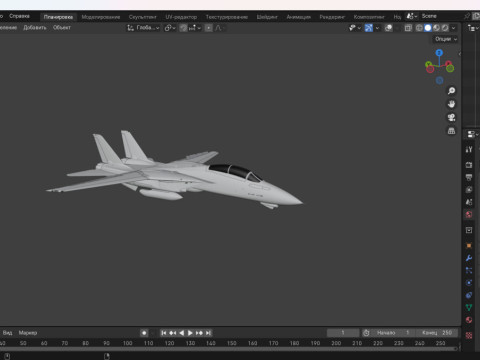Toggle X-ray mode
This screenshot has height=360, width=480.
[408, 28]
